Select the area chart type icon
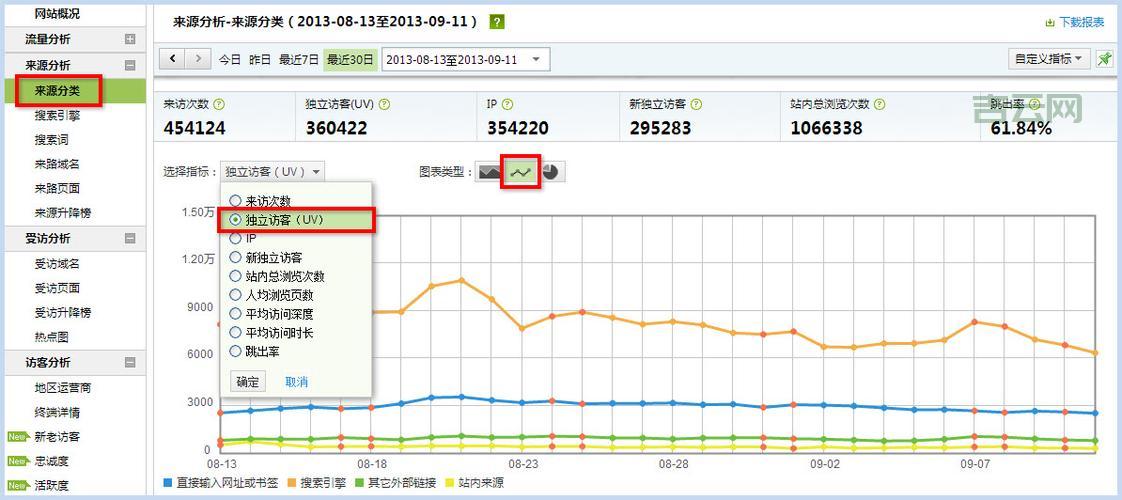1122x500 pixels. [490, 172]
